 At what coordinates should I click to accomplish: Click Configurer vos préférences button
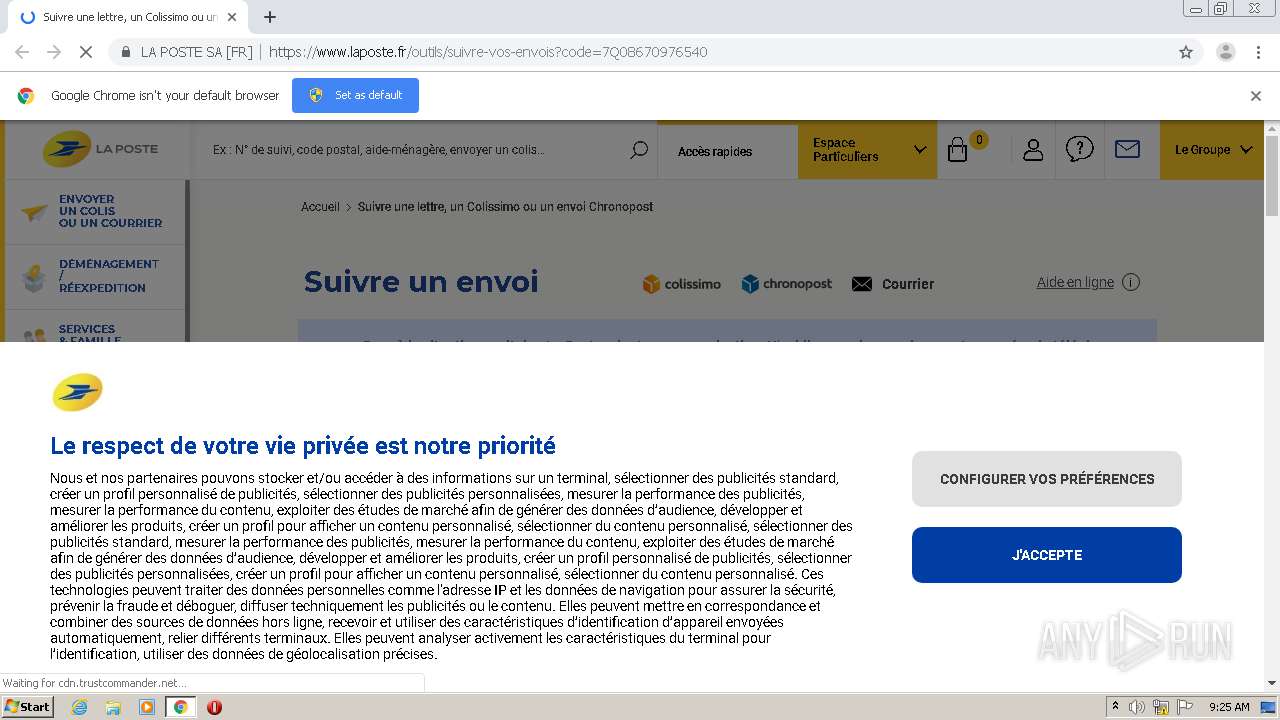tap(1047, 479)
